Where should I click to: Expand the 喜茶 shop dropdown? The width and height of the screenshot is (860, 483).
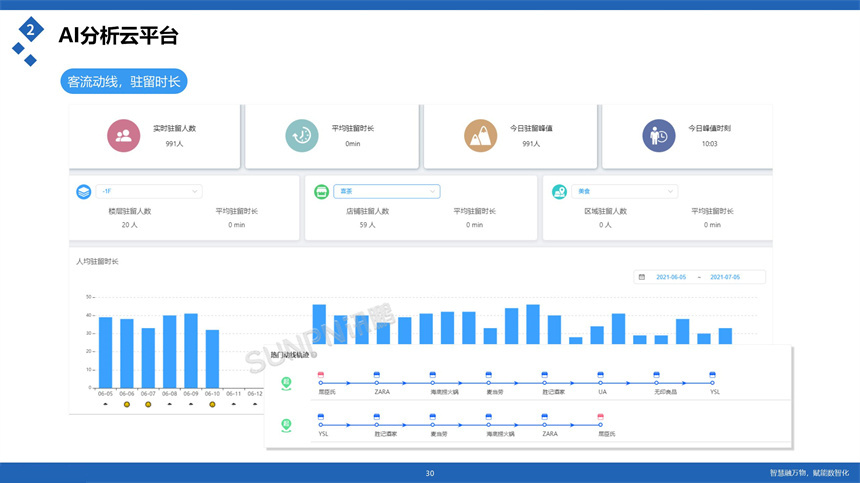point(387,191)
